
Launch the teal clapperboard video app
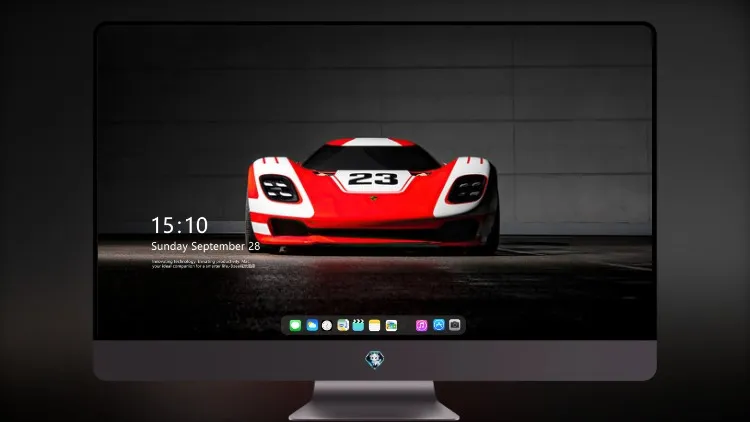(x=358, y=325)
